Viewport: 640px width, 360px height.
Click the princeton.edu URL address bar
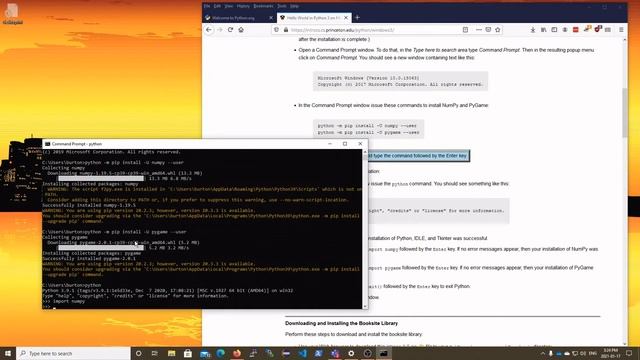(367, 30)
